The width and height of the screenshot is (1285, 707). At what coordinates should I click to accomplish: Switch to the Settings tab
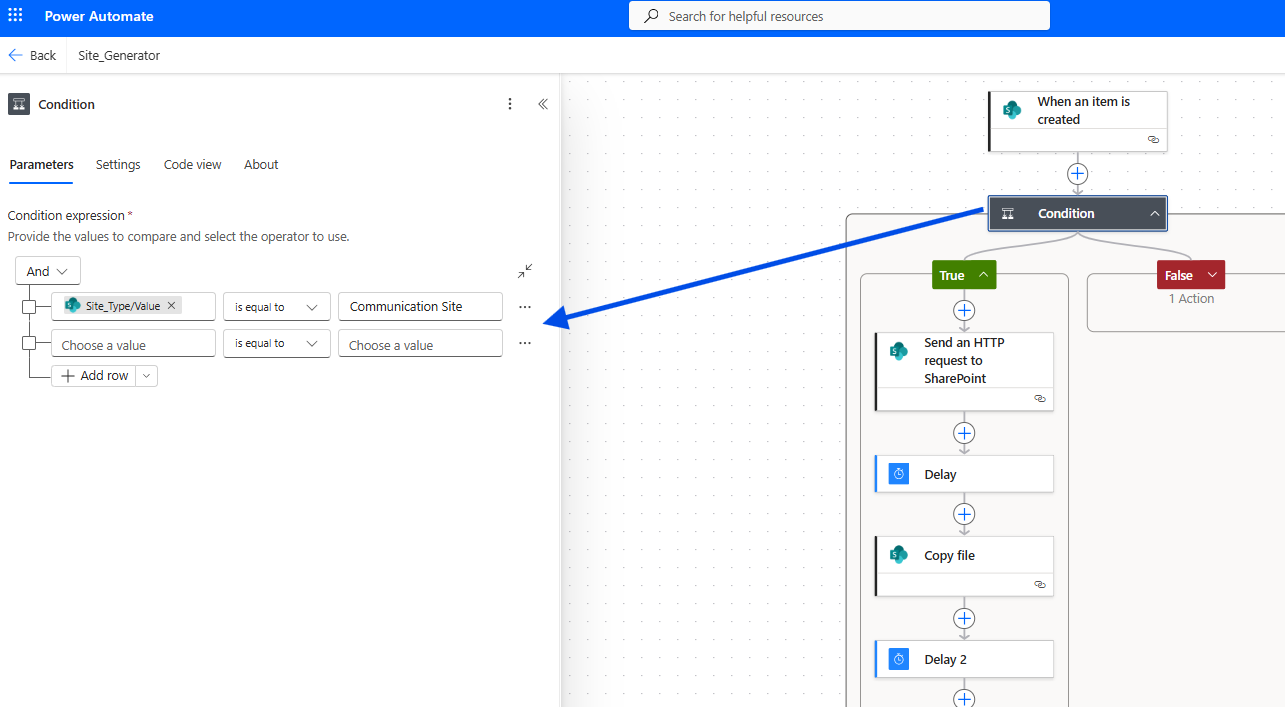tap(118, 164)
